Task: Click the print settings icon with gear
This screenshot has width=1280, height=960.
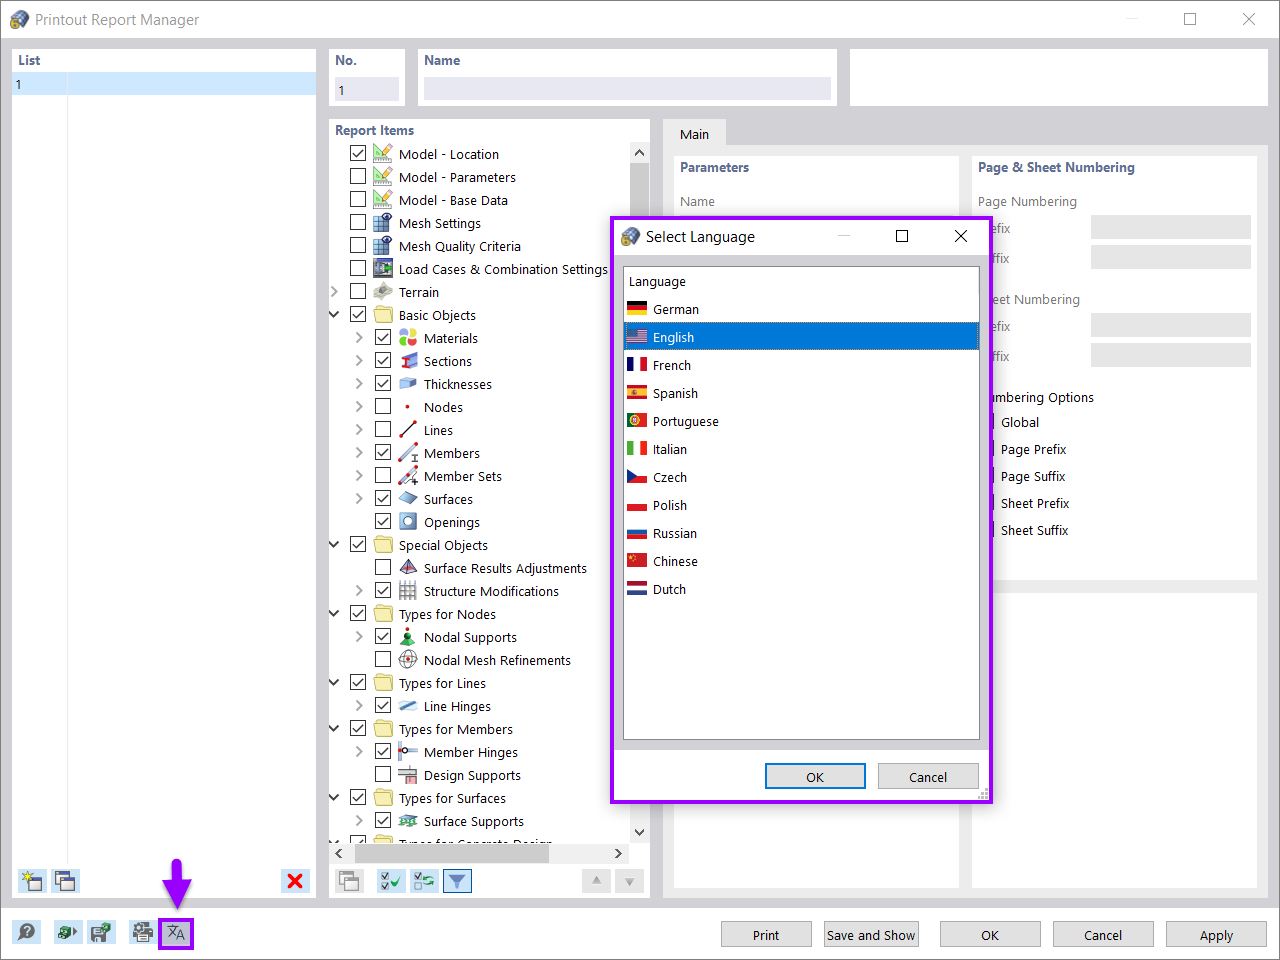Action: pos(140,932)
